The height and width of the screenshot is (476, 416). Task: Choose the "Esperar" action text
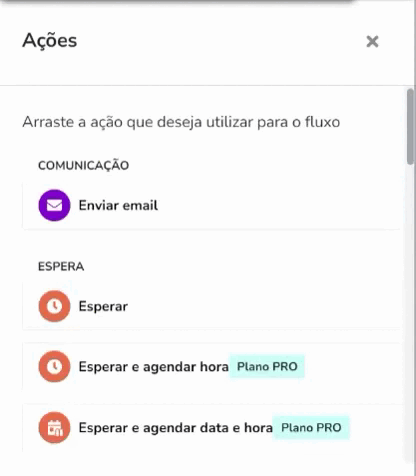pyautogui.click(x=103, y=307)
